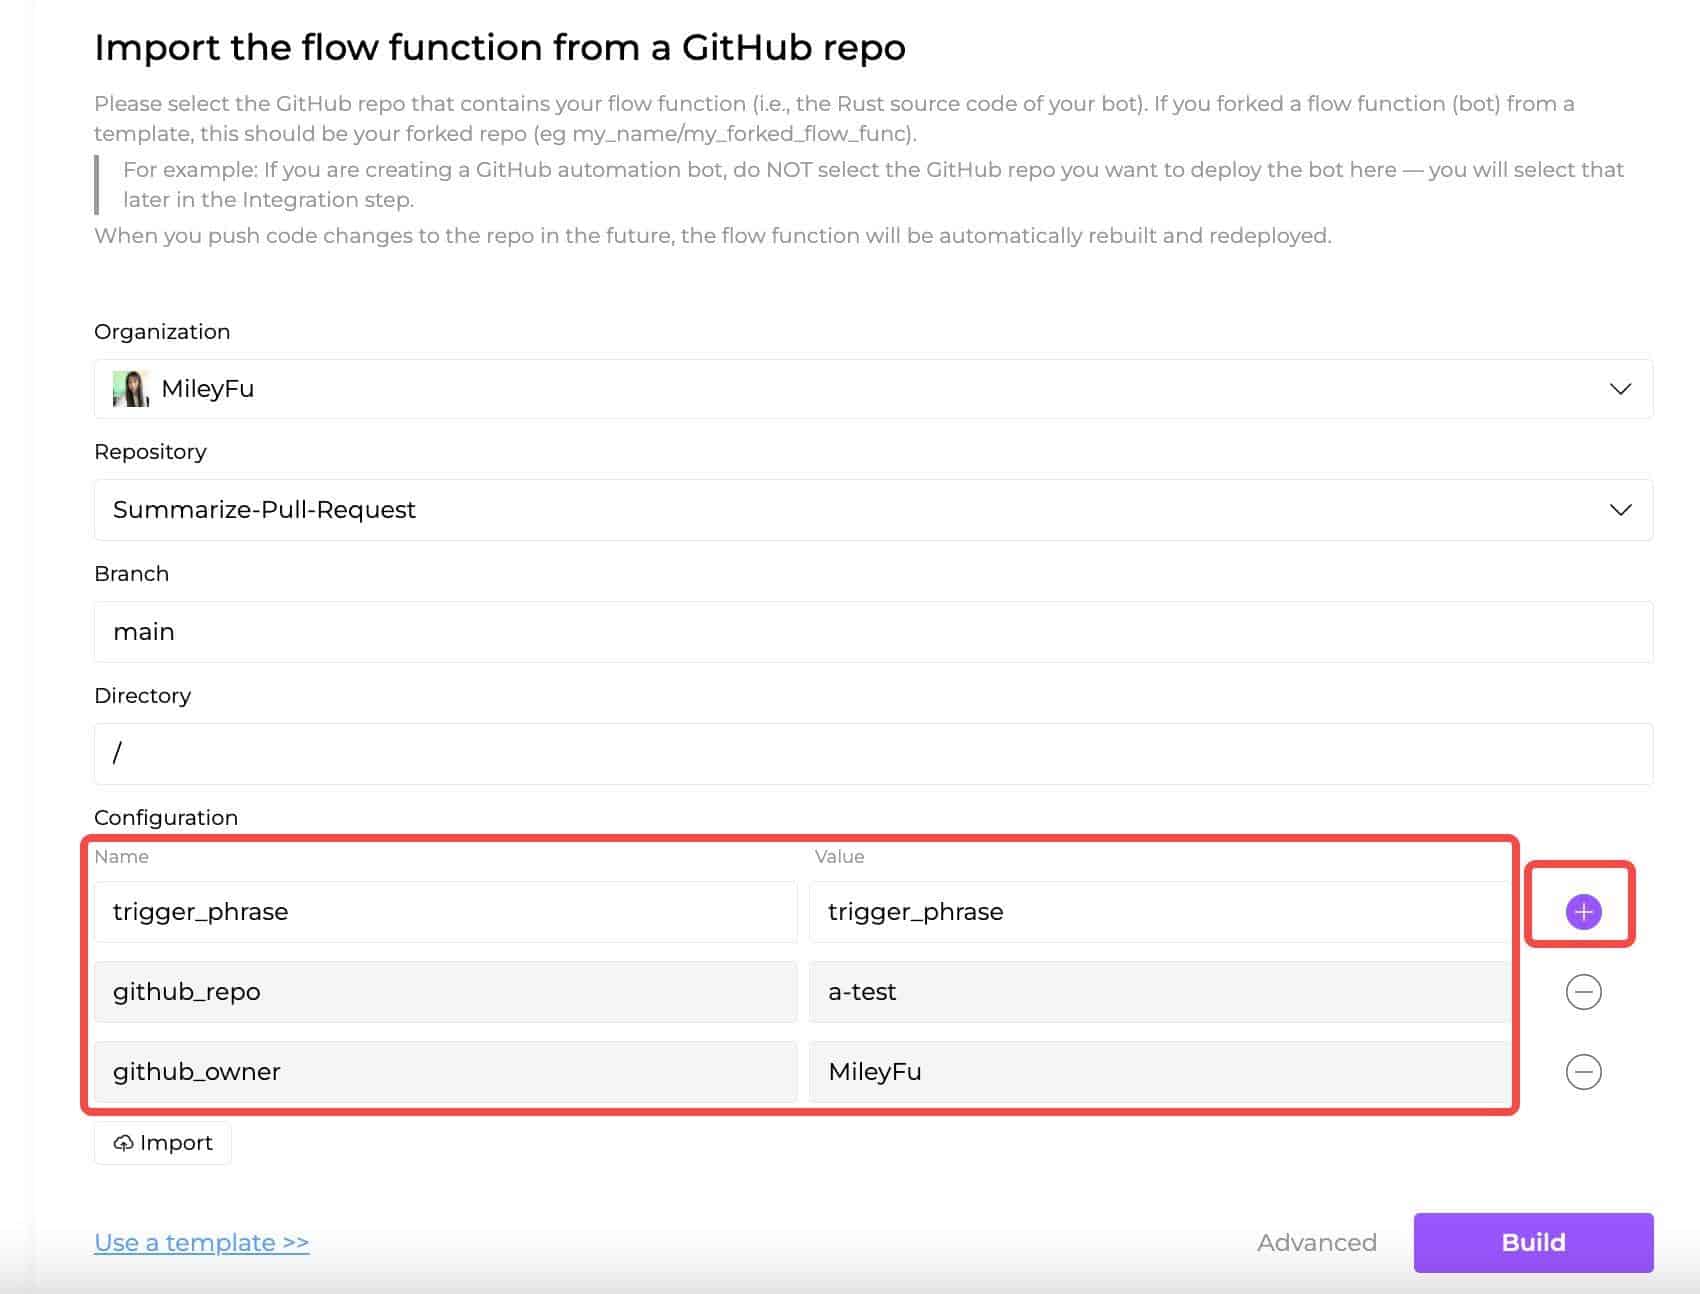Expand the Repository dropdown chevron

[1620, 510]
